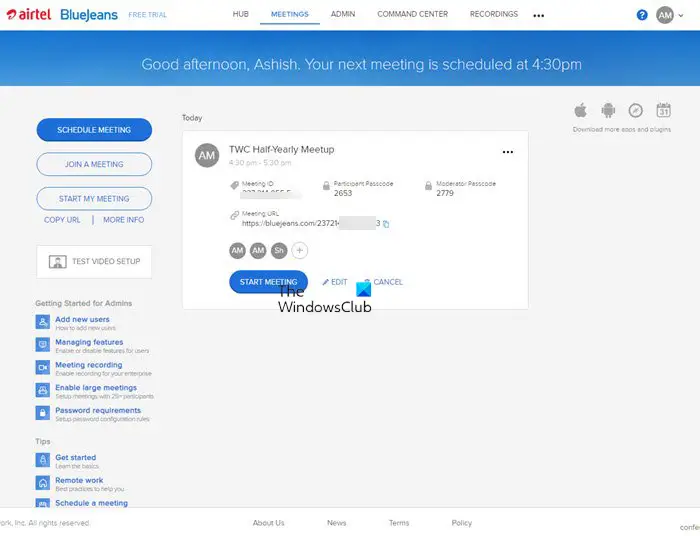Click the Sh participant avatar
Screen dimensions: 700x536
(279, 250)
